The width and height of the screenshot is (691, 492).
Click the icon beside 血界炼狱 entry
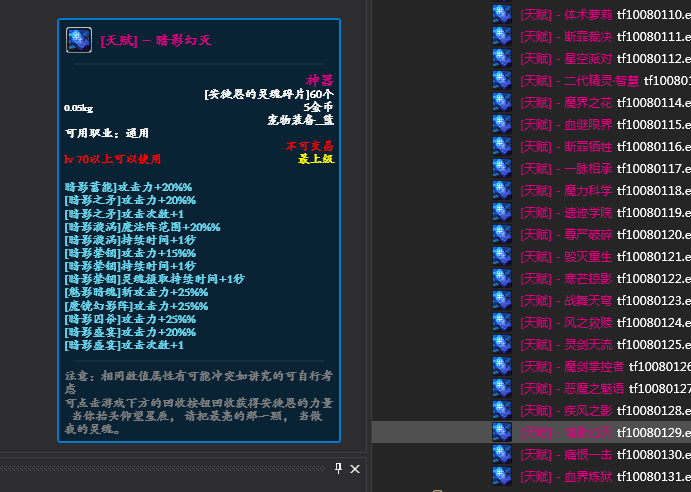[502, 477]
